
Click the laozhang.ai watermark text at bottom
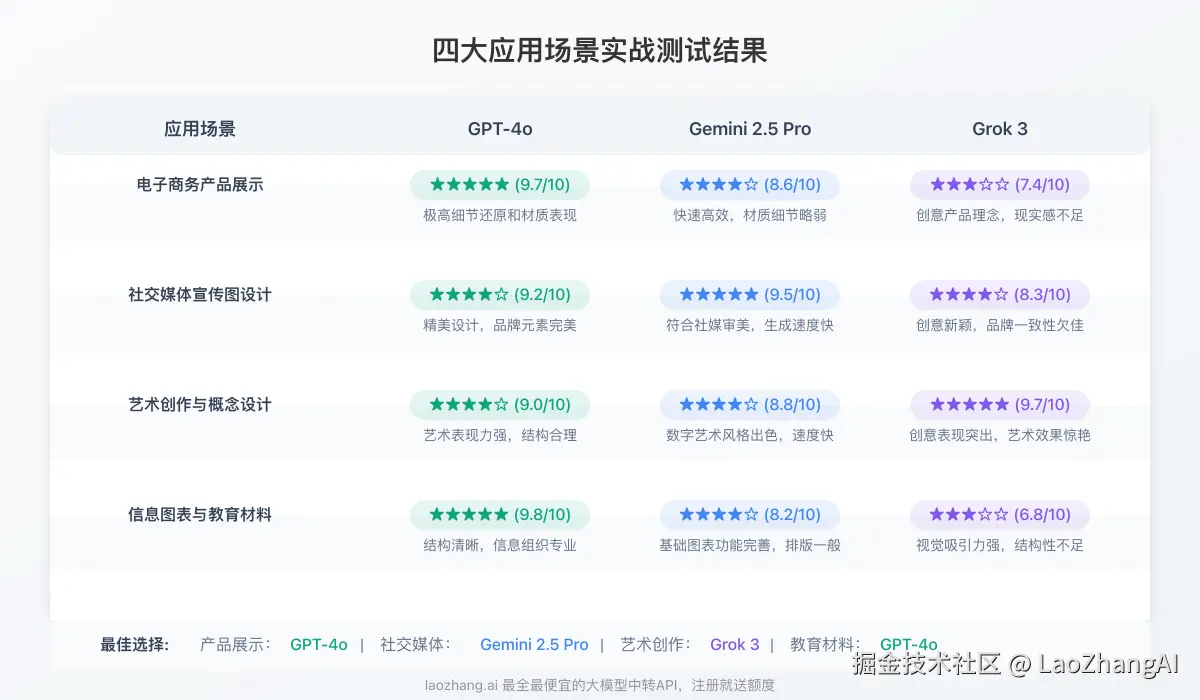600,685
